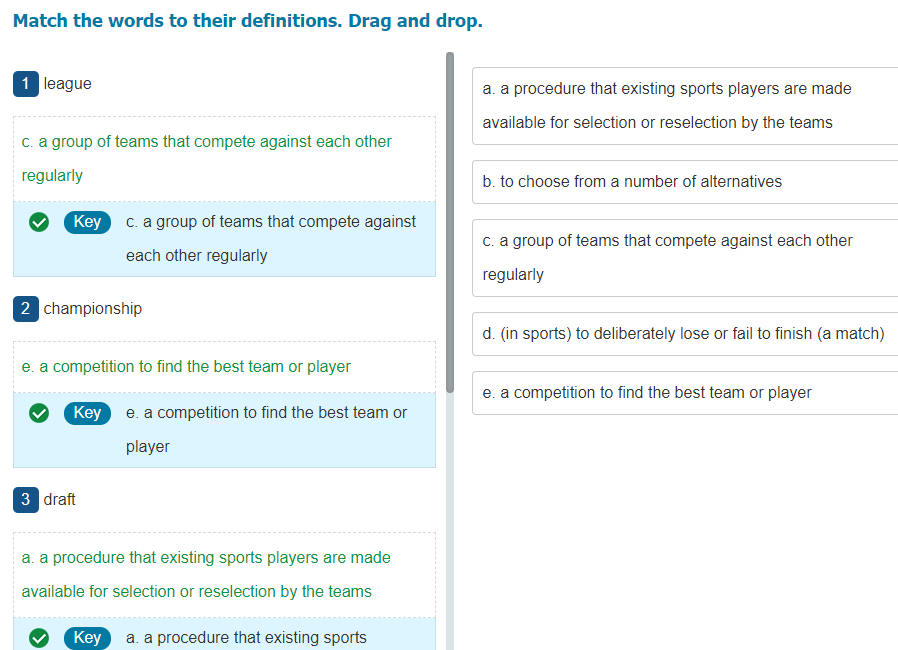This screenshot has height=650, width=898.
Task: Select option e 'competition to find best team'
Action: point(684,393)
